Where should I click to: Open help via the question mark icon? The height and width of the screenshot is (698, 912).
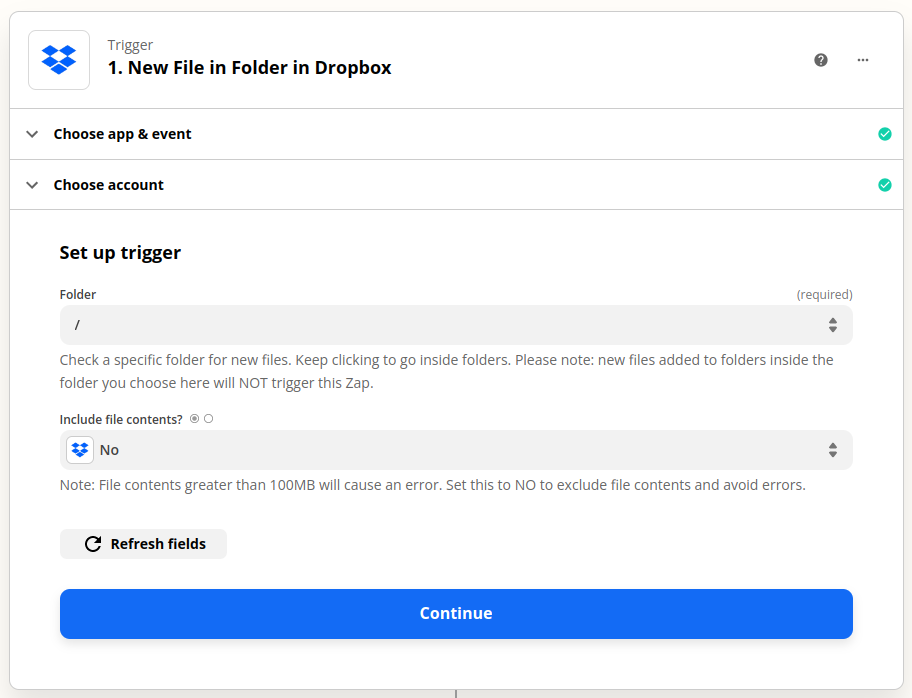tap(821, 60)
